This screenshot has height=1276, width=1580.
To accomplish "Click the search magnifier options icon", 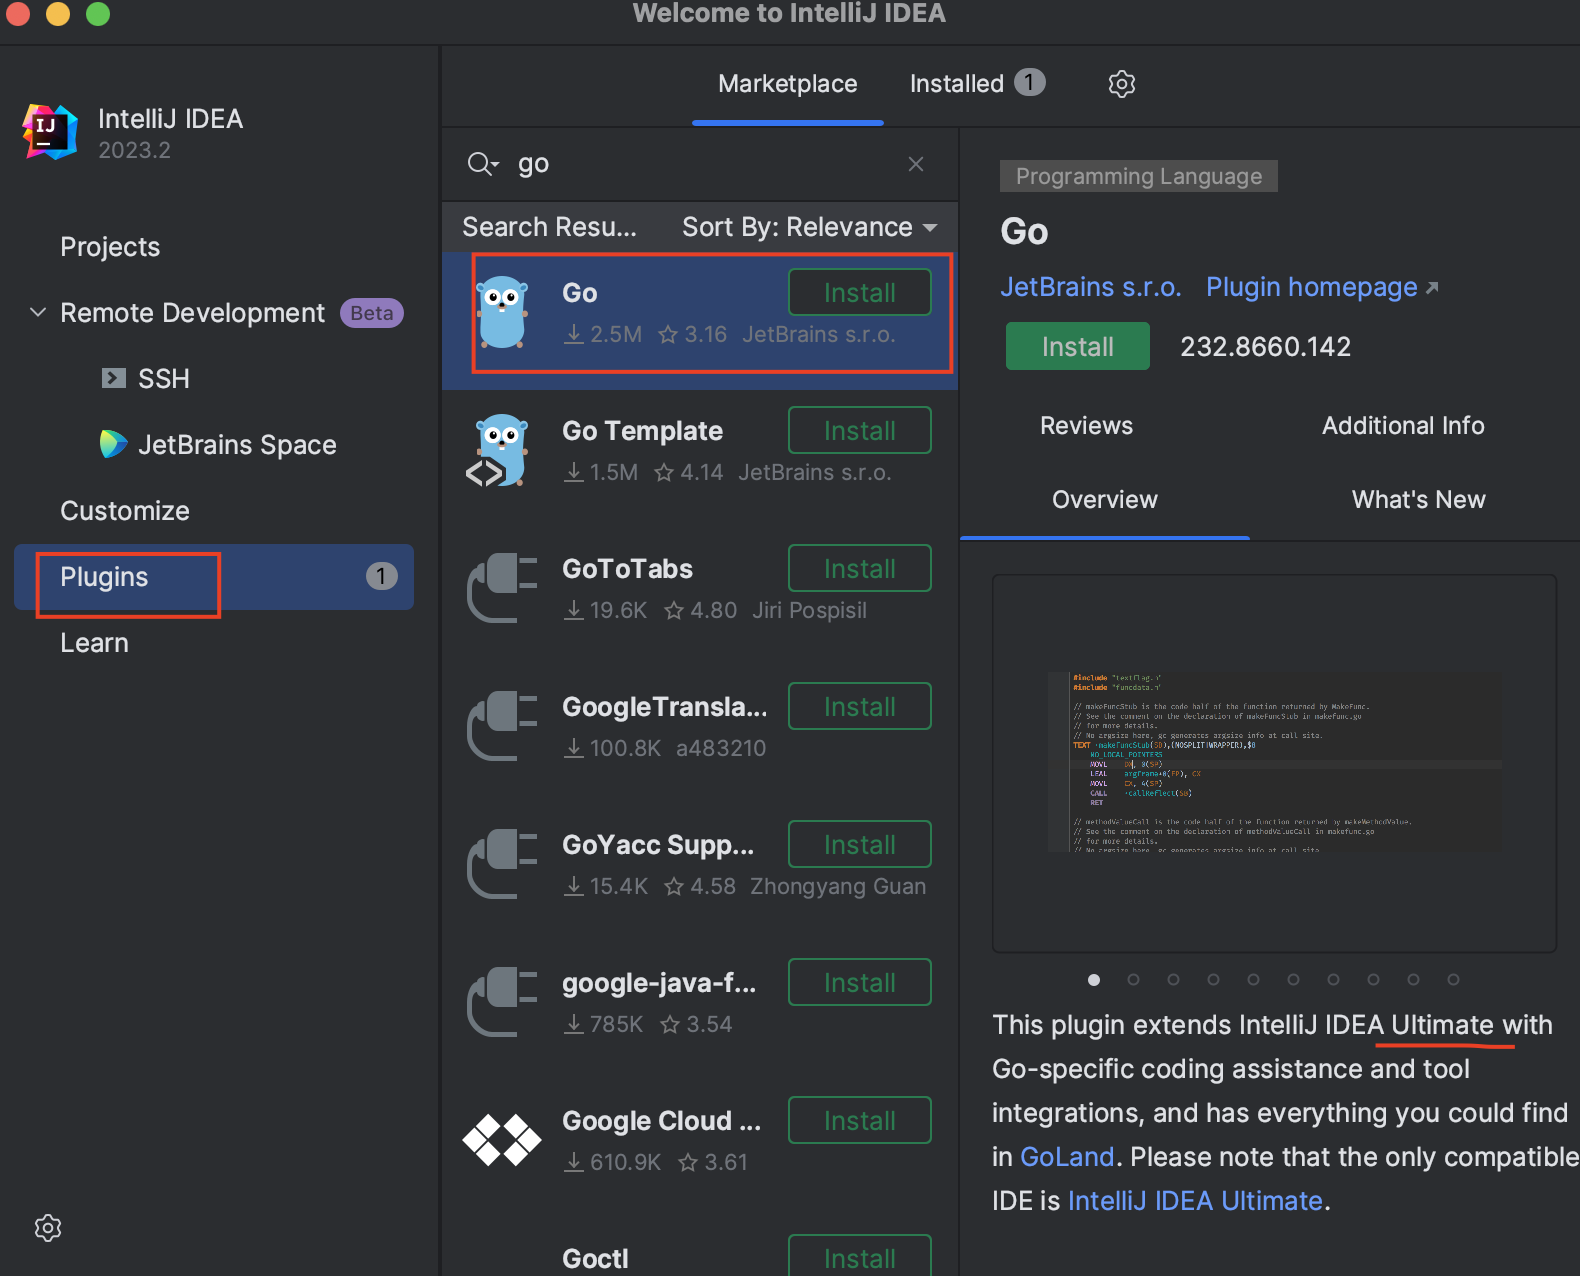I will point(483,164).
